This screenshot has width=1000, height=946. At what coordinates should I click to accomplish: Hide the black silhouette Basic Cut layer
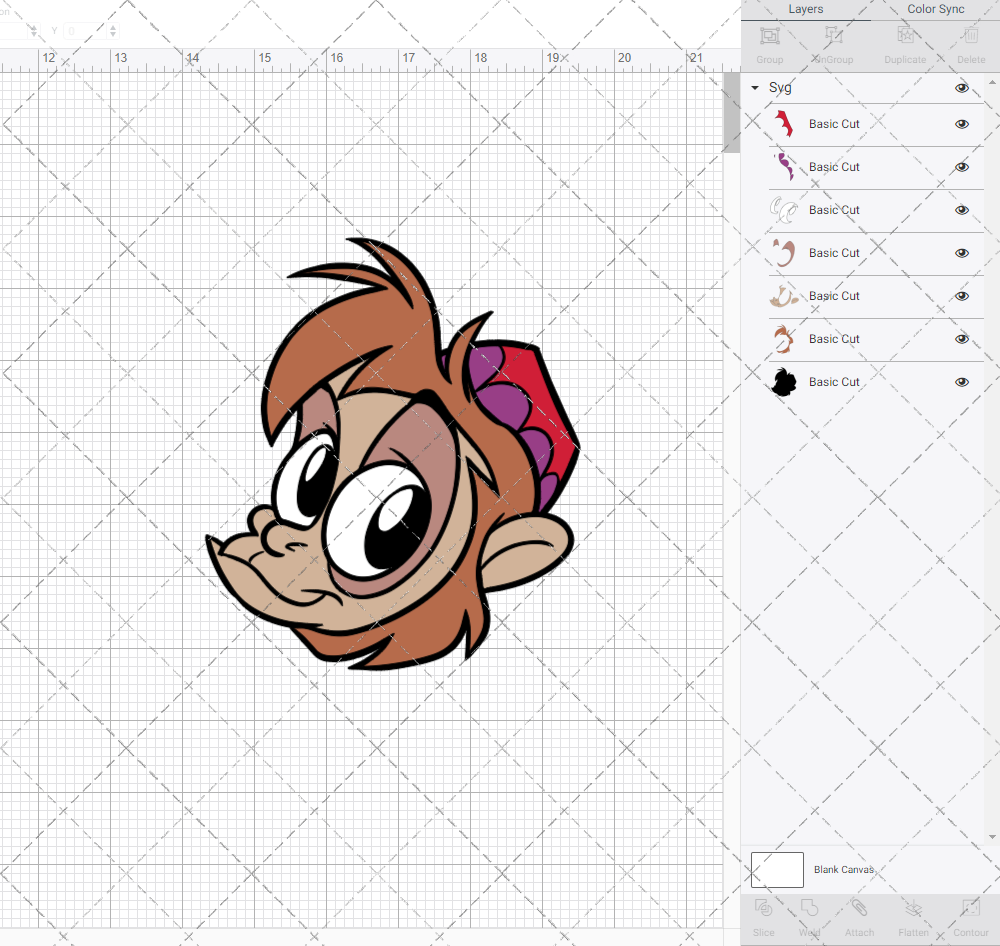(x=962, y=381)
